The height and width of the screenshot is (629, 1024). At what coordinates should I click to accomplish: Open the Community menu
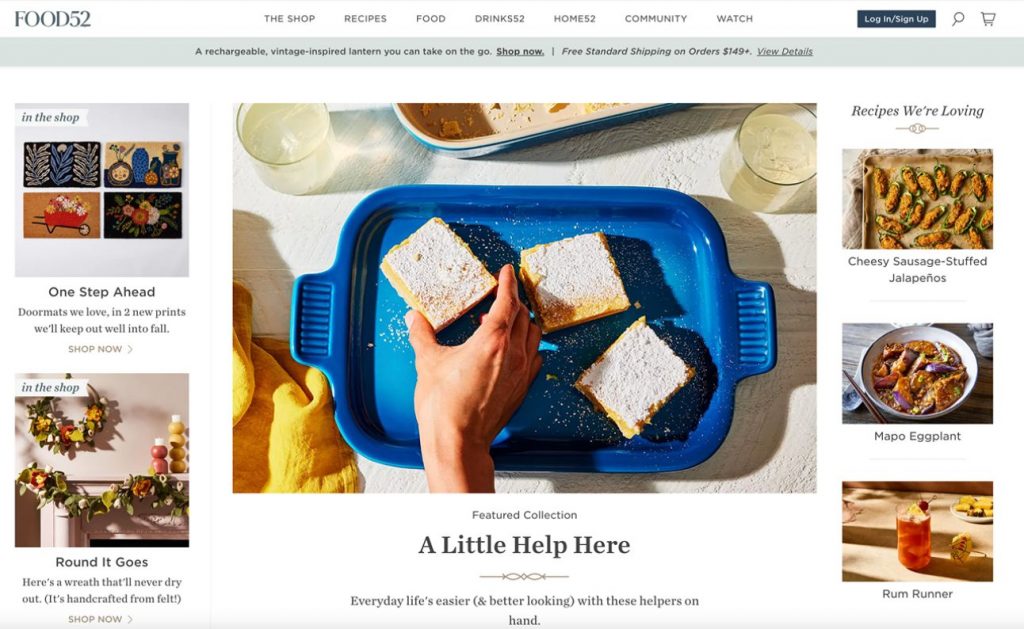(x=656, y=19)
